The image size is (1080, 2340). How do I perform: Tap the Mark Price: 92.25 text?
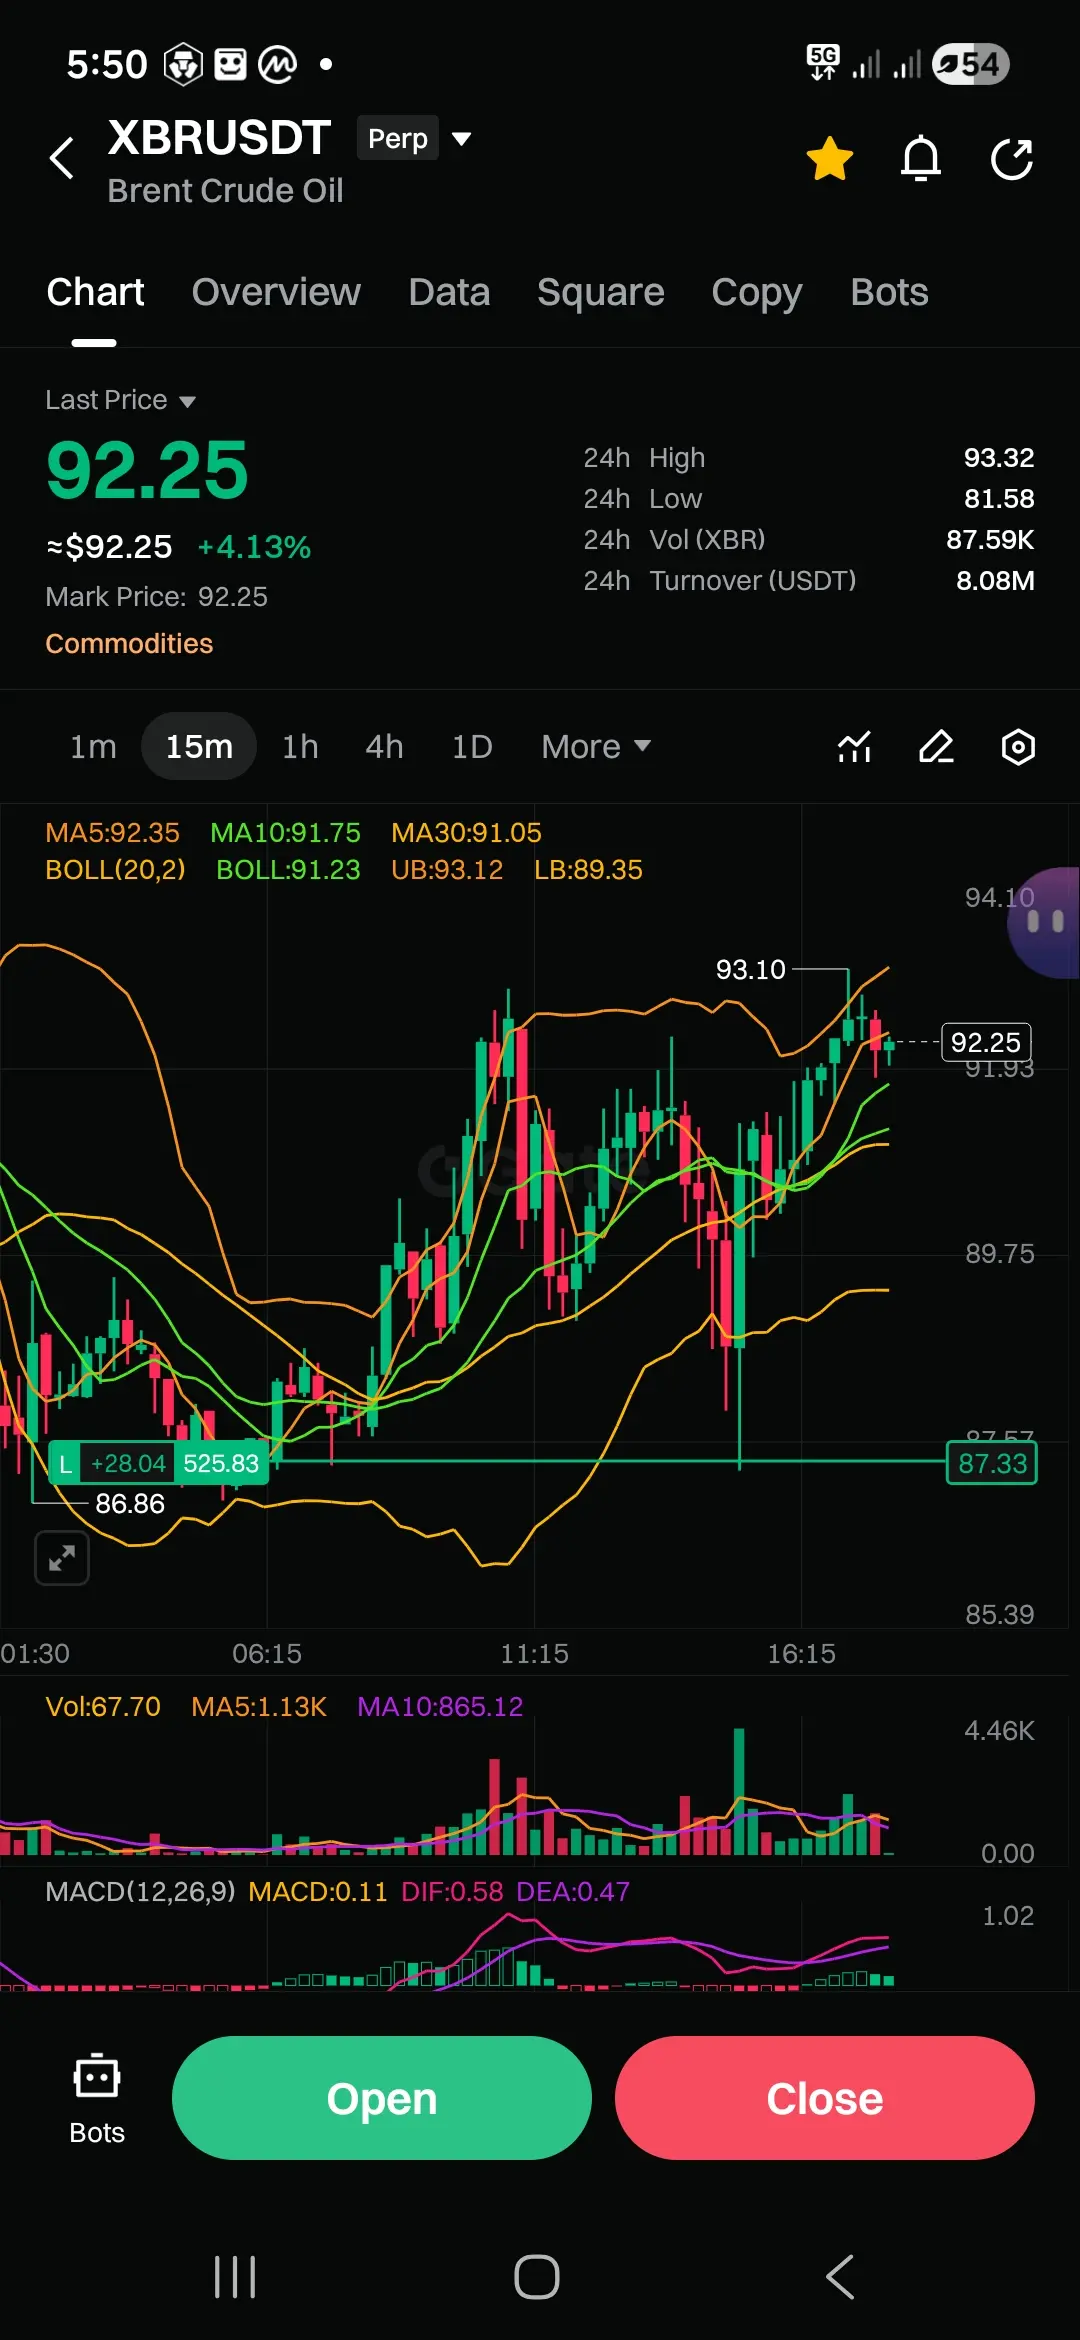[157, 596]
